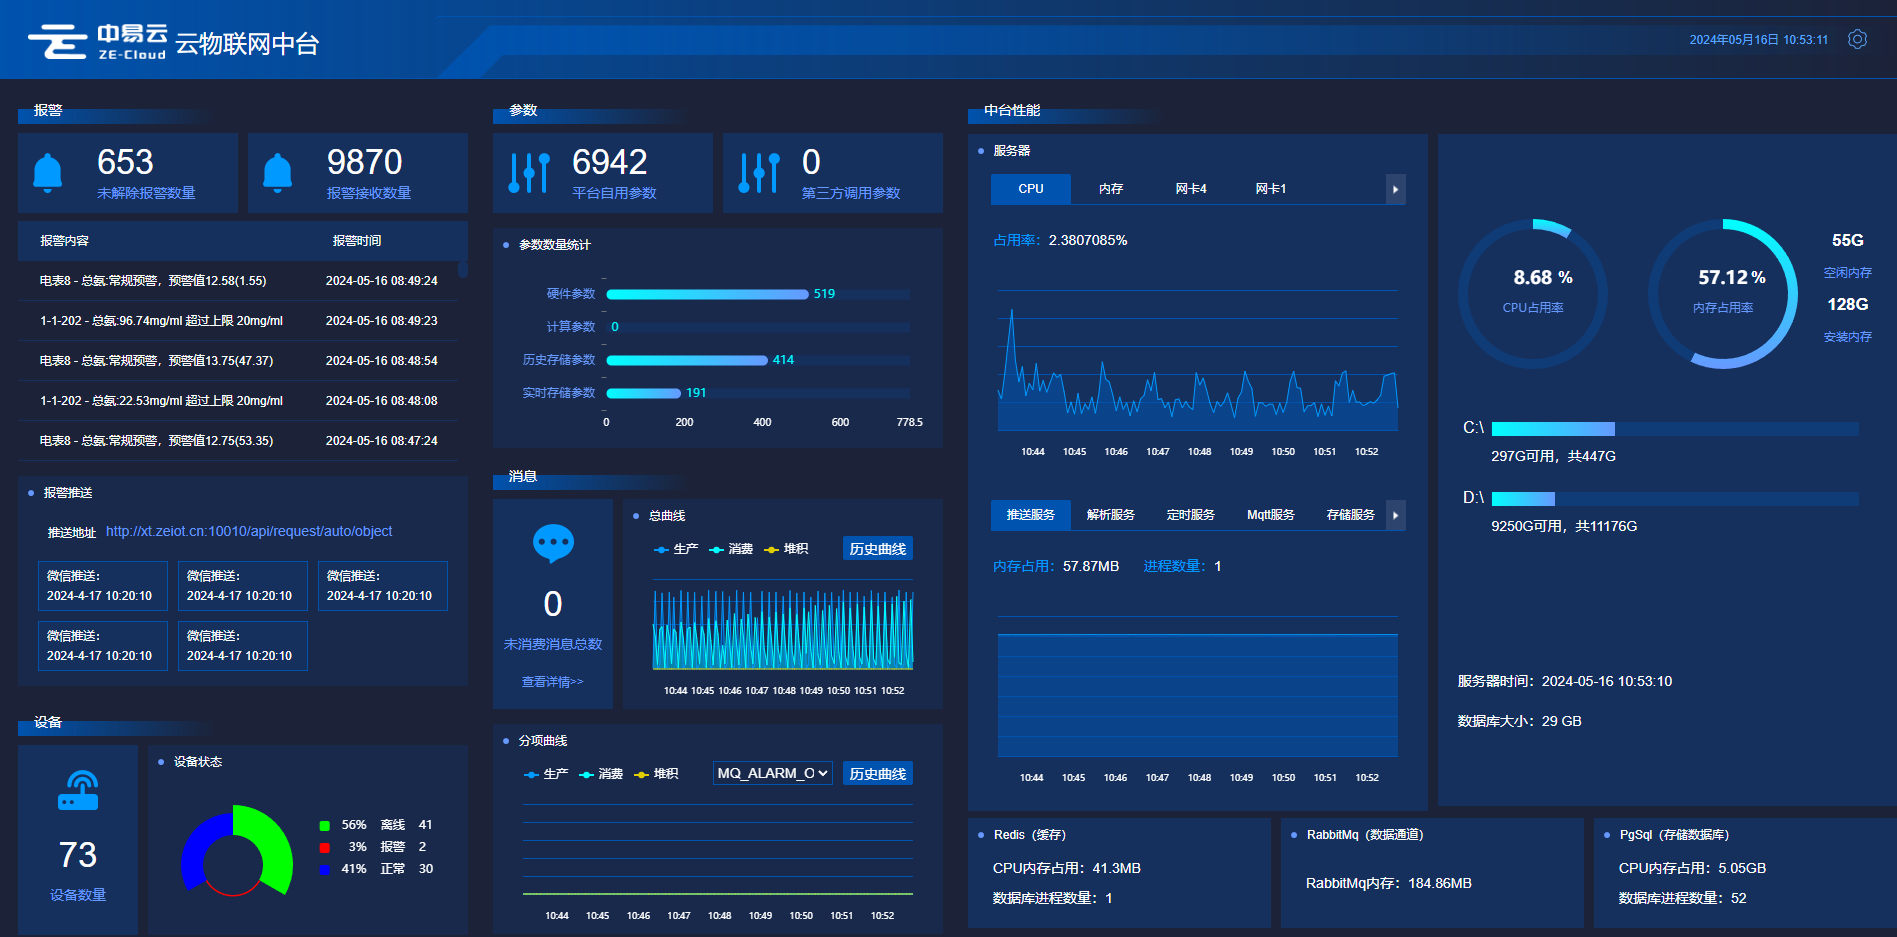Toggle 离线 legend in device status
1897x937 pixels.
tap(376, 825)
